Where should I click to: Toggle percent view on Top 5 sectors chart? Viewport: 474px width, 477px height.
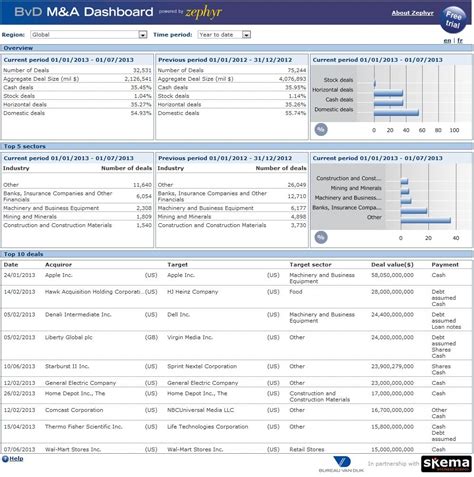click(x=321, y=237)
